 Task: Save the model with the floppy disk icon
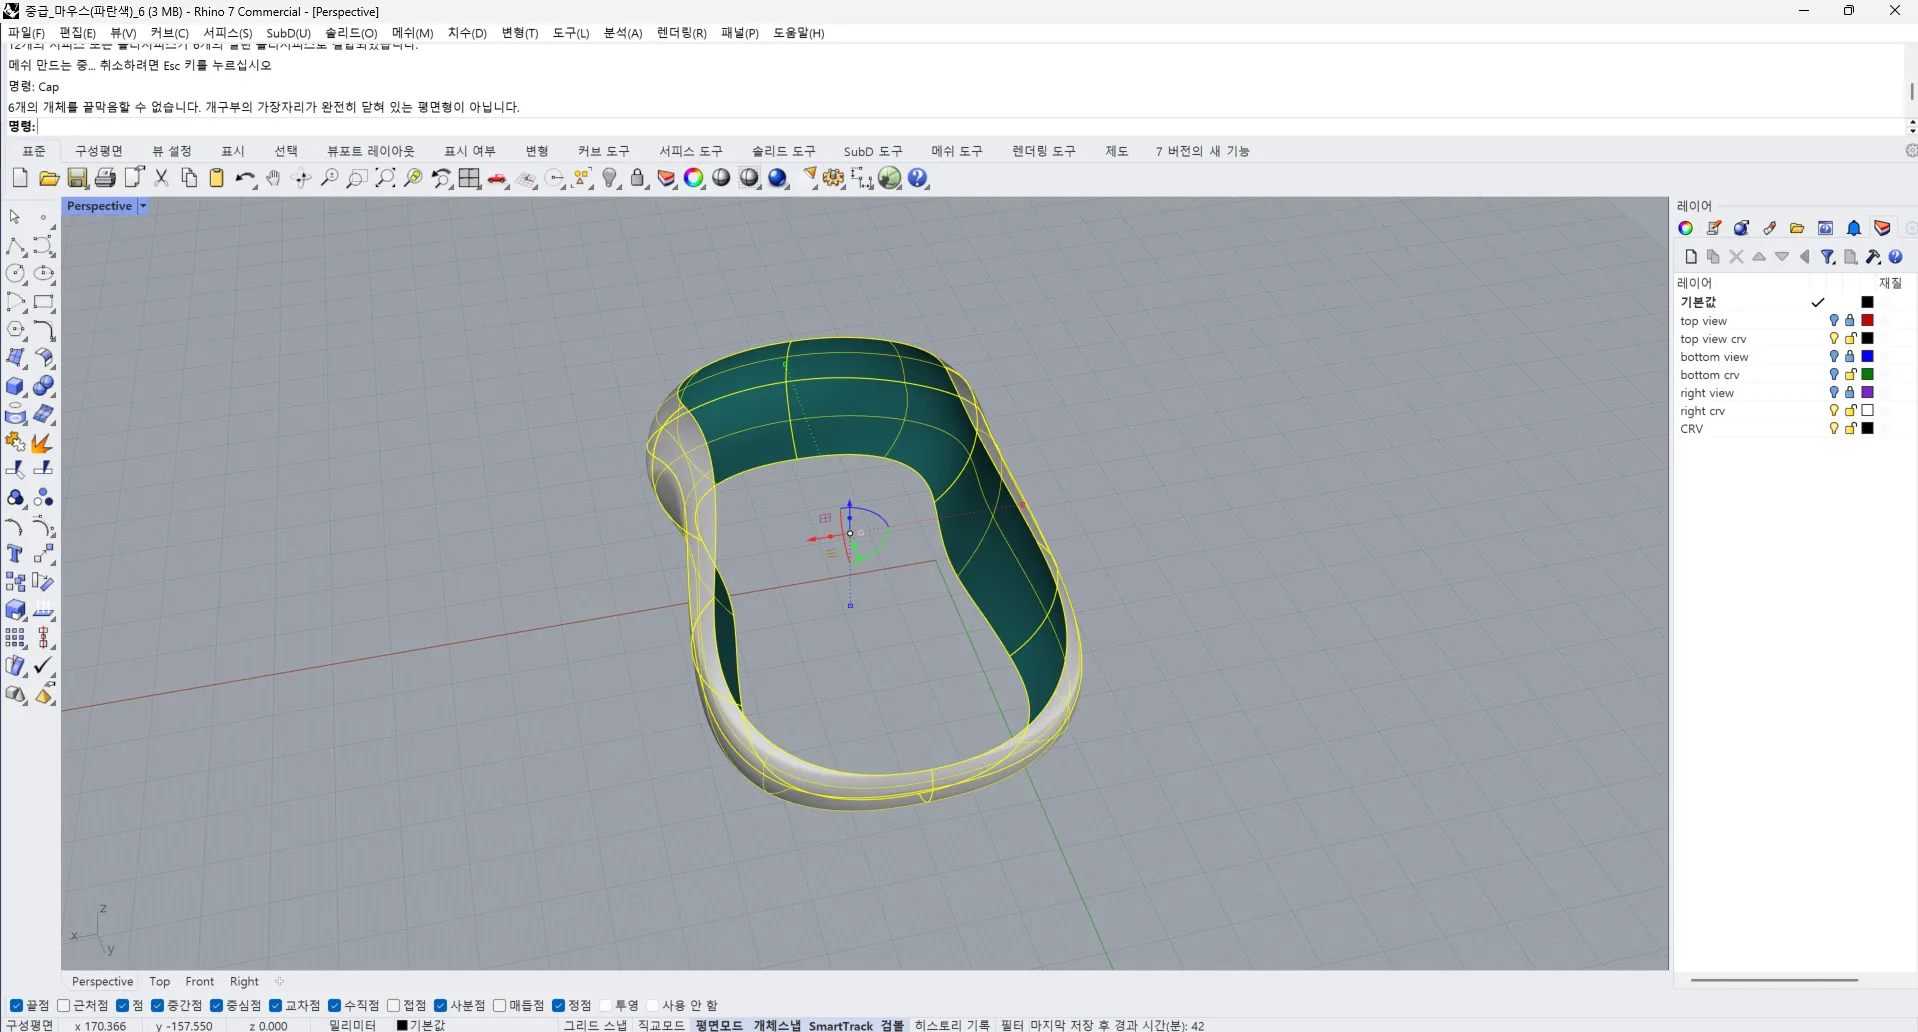click(77, 178)
